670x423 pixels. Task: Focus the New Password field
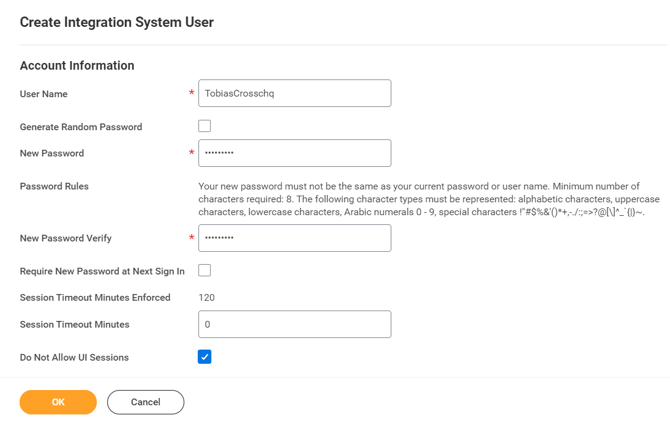pos(294,153)
